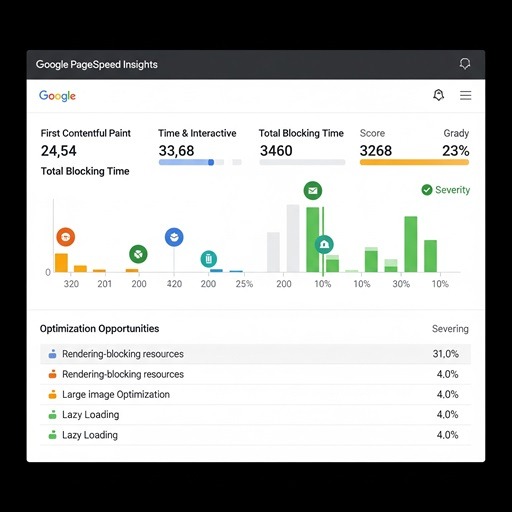
Task: Click the Severing column header
Action: click(450, 329)
